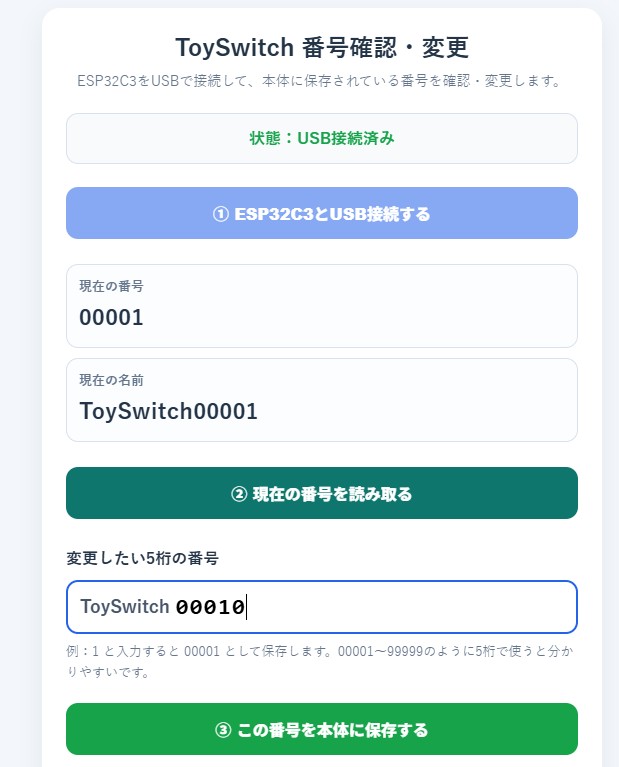Click the circled ① icon on connect button
This screenshot has height=767, width=619.
221,214
